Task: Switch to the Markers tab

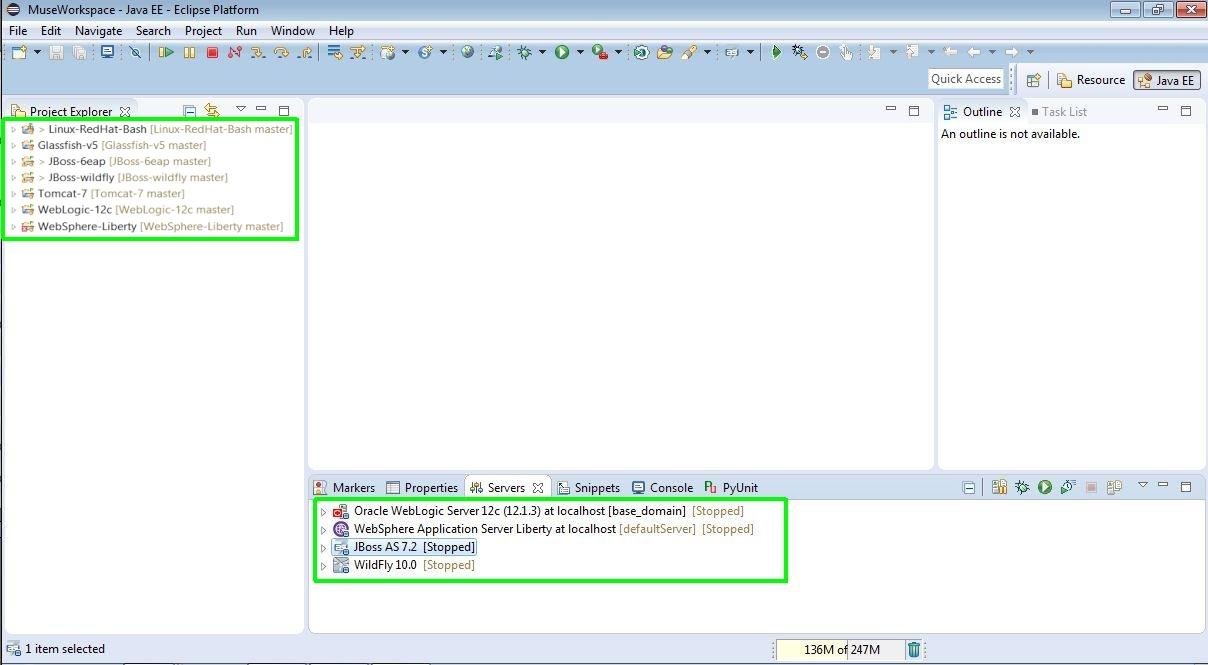Action: 344,488
